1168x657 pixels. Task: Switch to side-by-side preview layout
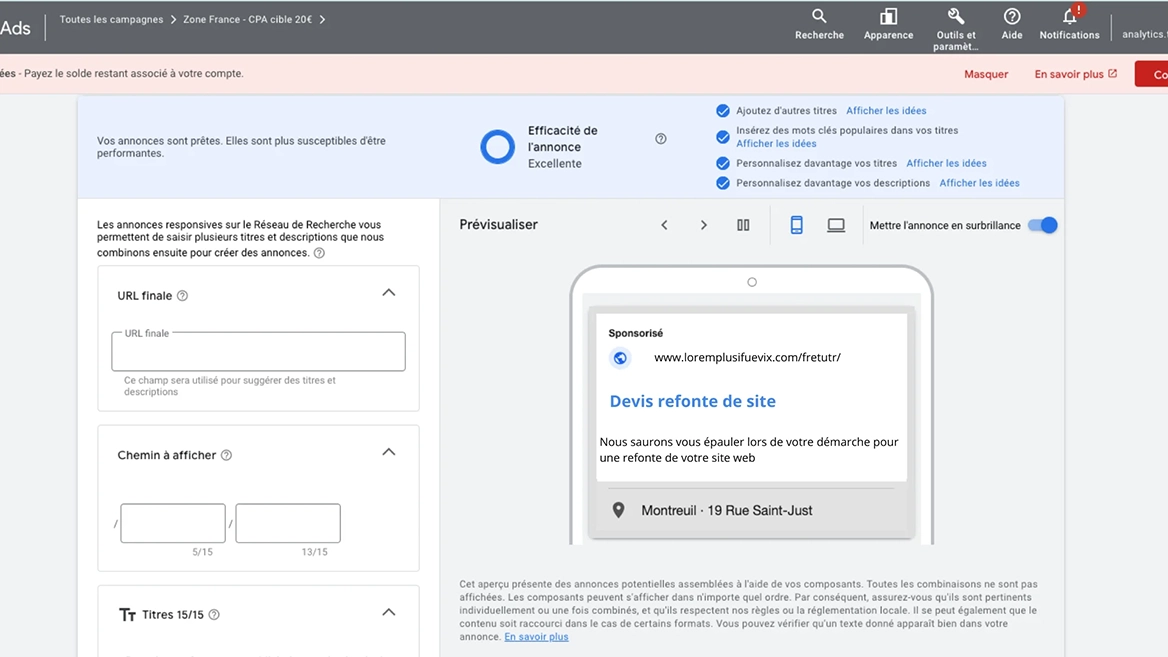point(743,225)
